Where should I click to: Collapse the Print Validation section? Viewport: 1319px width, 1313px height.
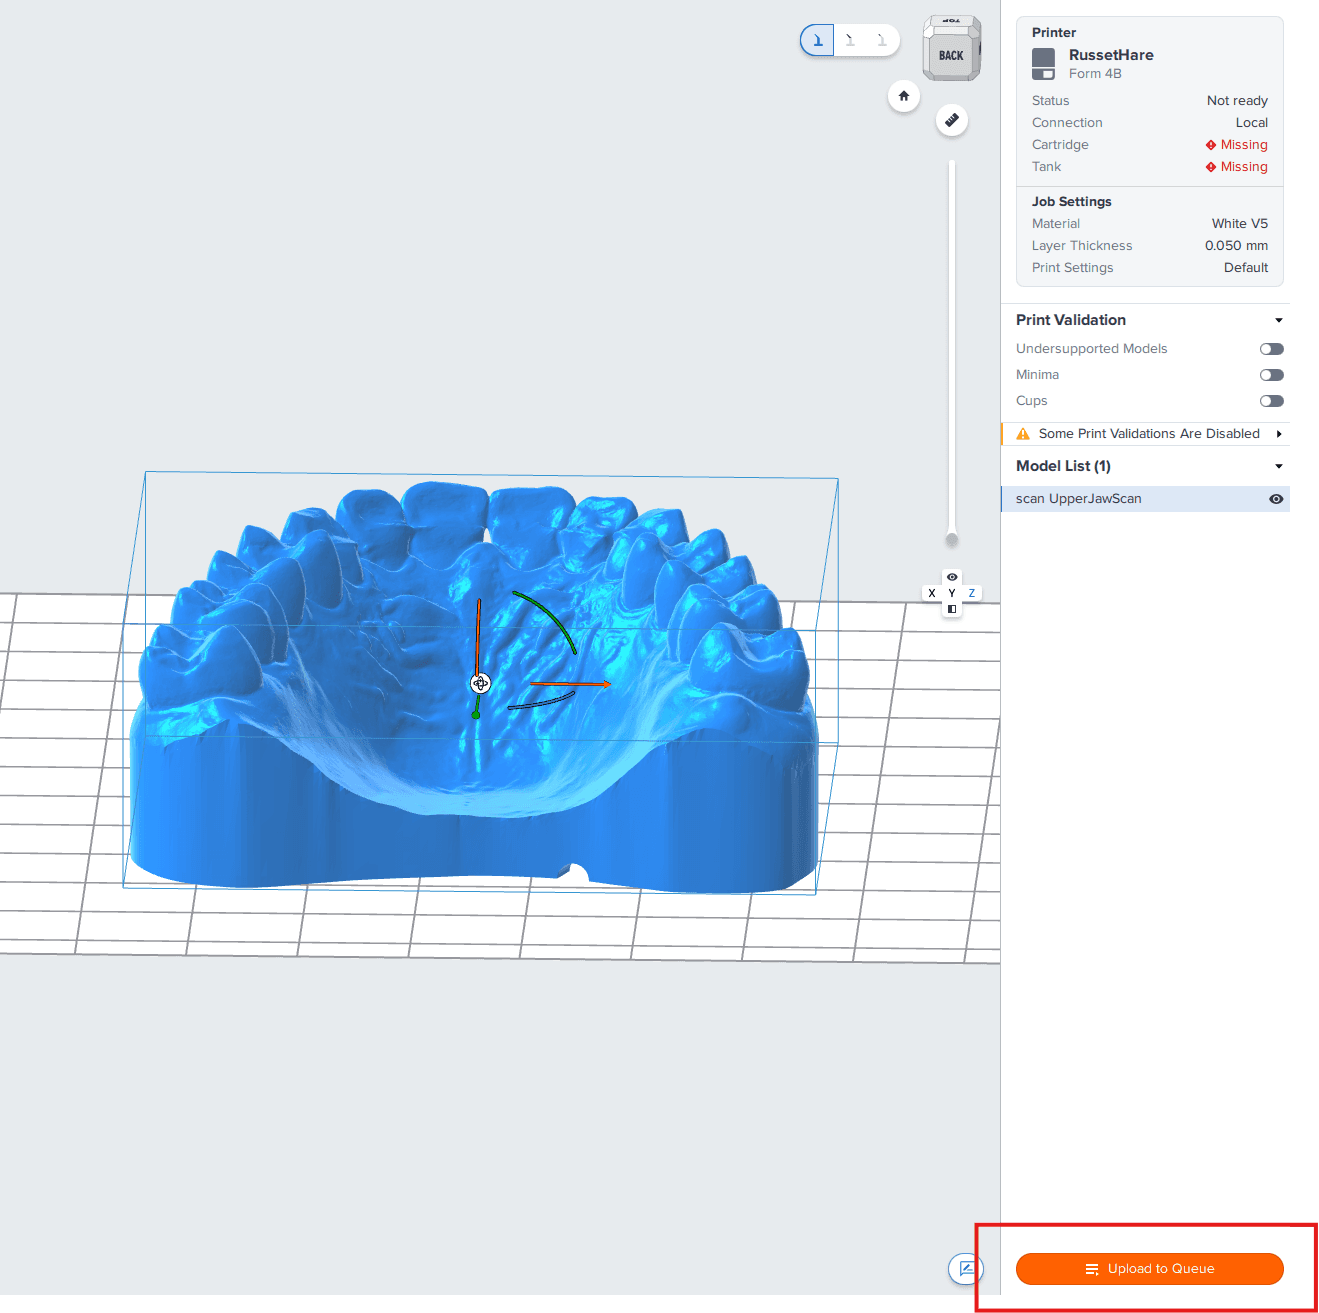[1278, 320]
